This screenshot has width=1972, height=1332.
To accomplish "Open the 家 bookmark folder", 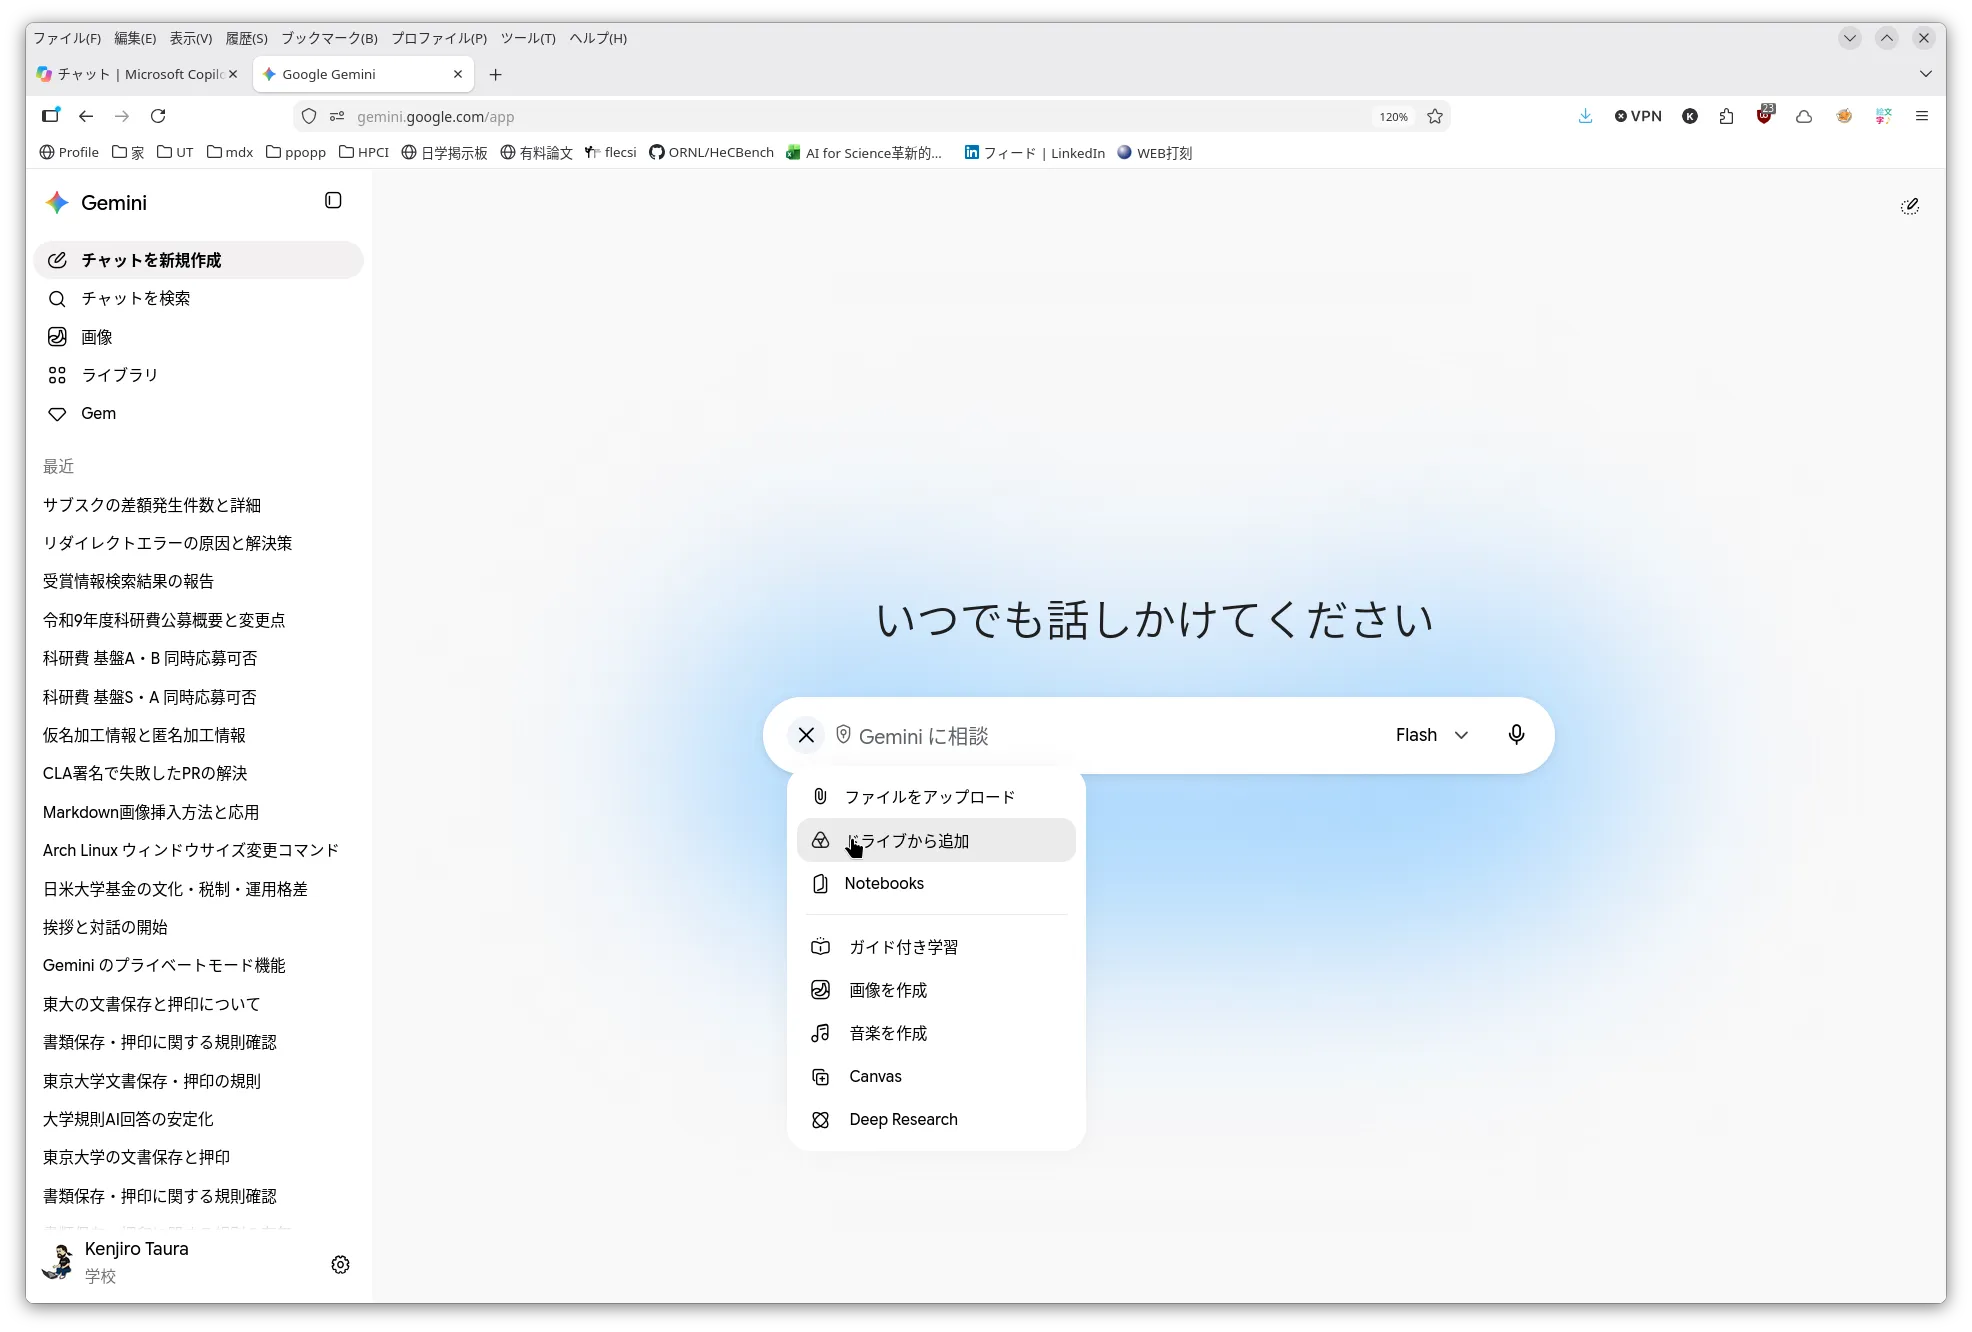I will pos(128,152).
